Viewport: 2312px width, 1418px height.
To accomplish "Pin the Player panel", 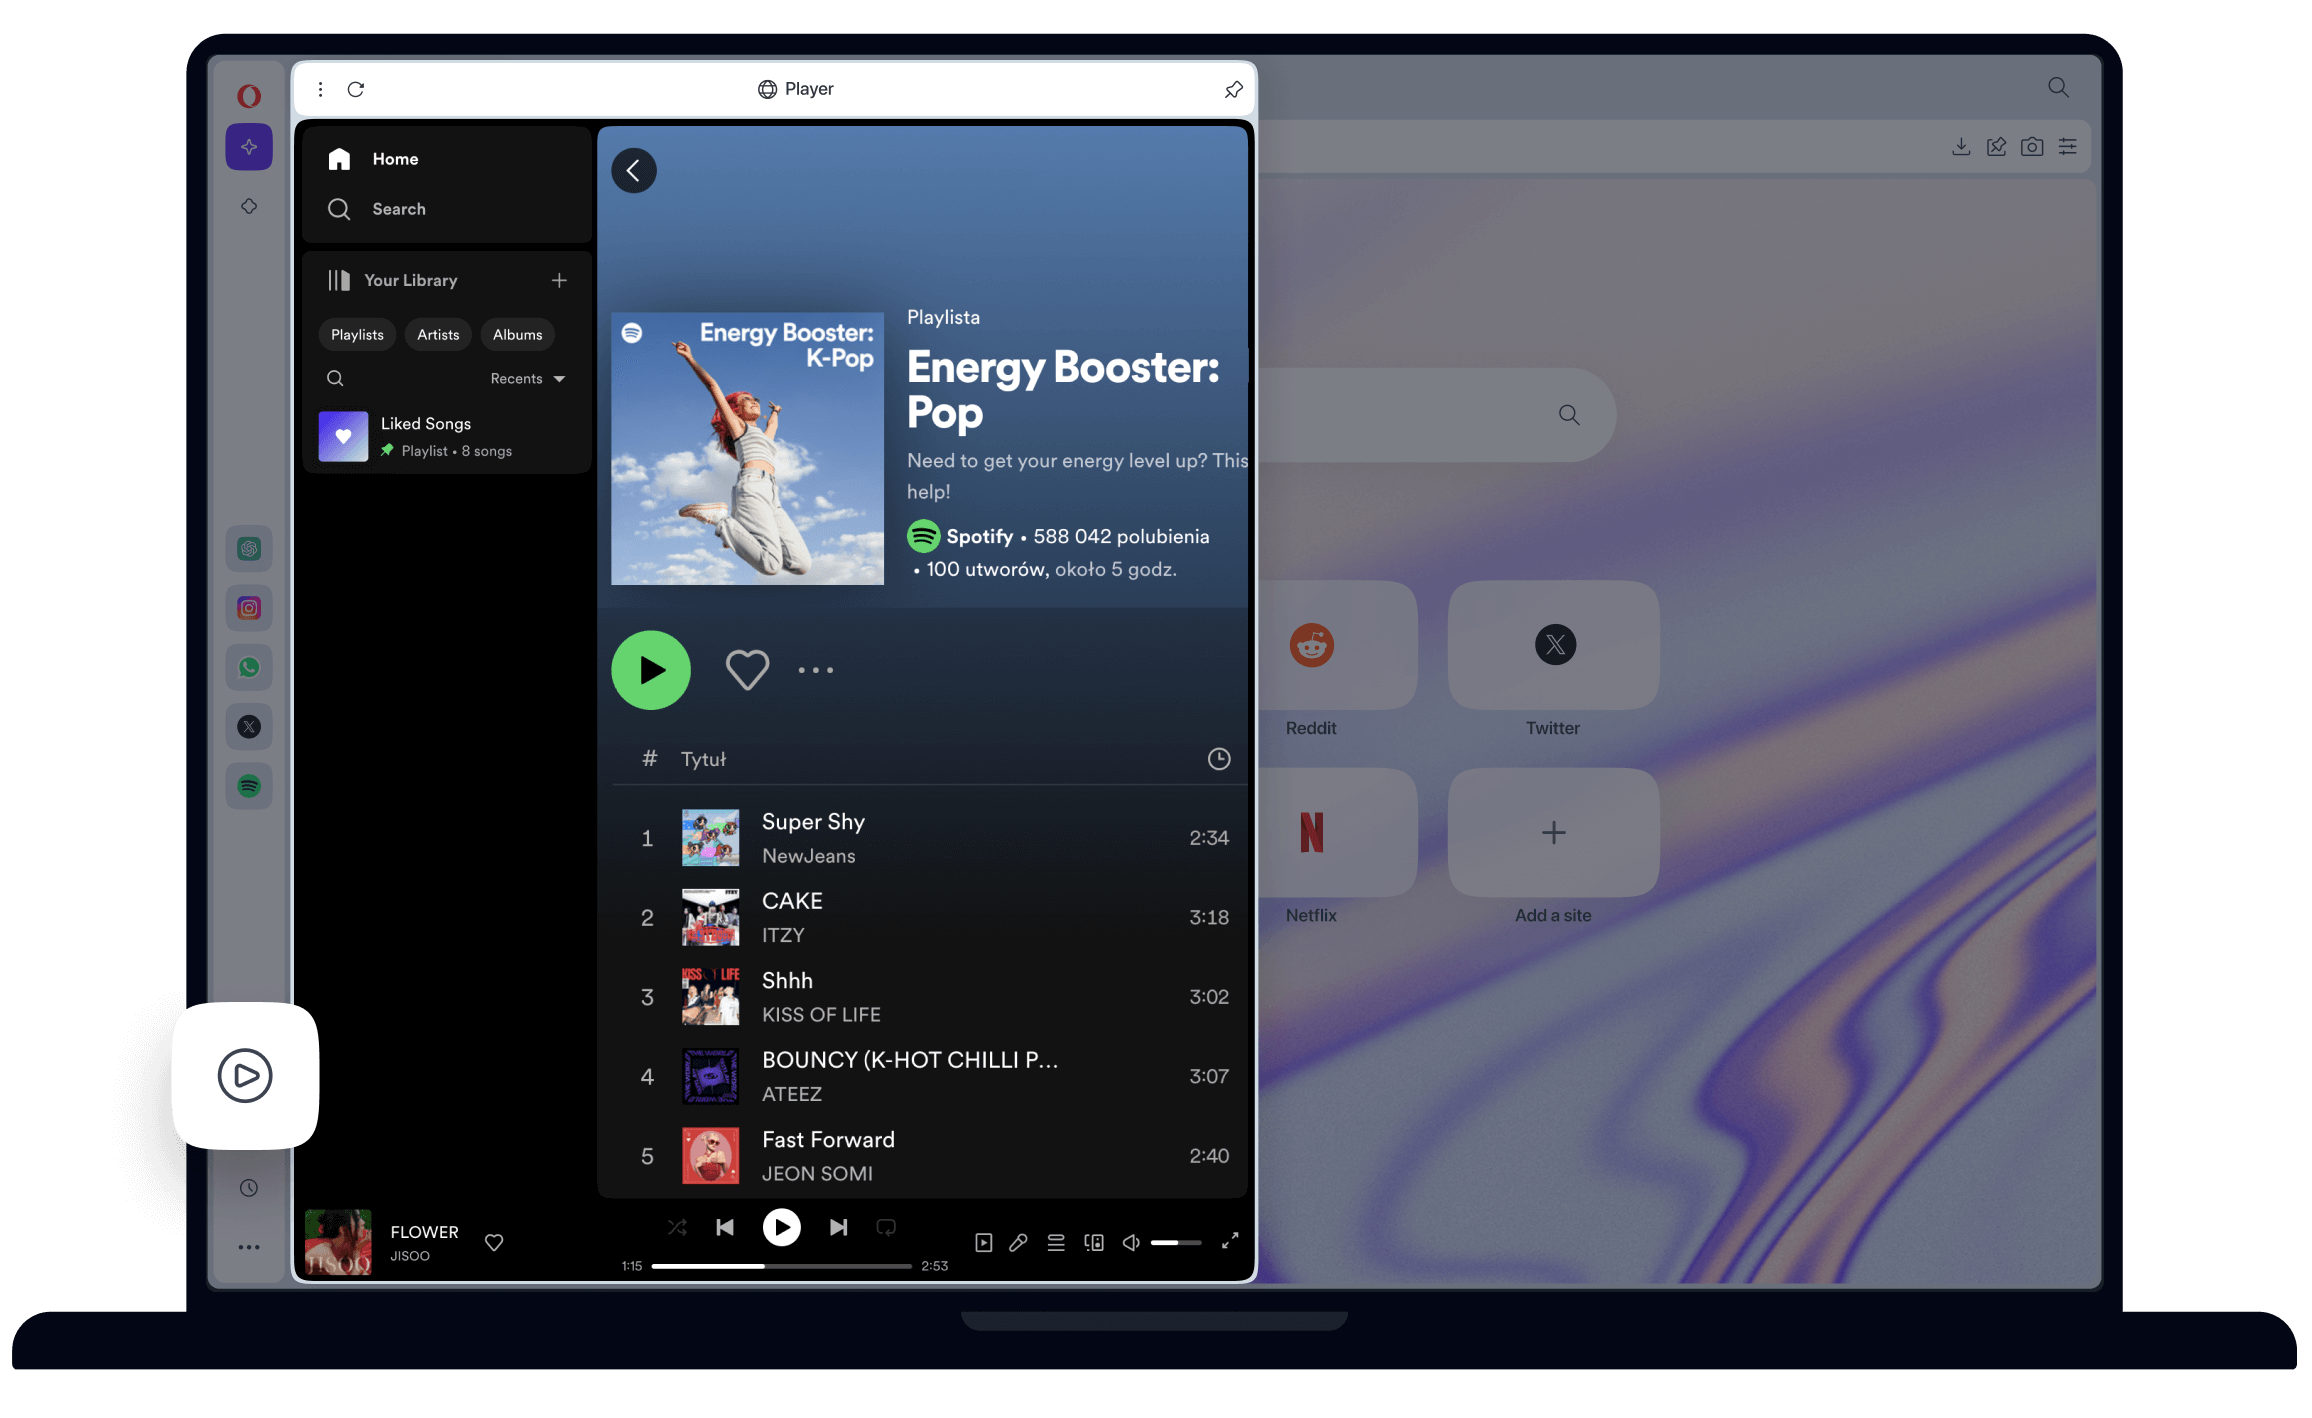I will tap(1233, 90).
